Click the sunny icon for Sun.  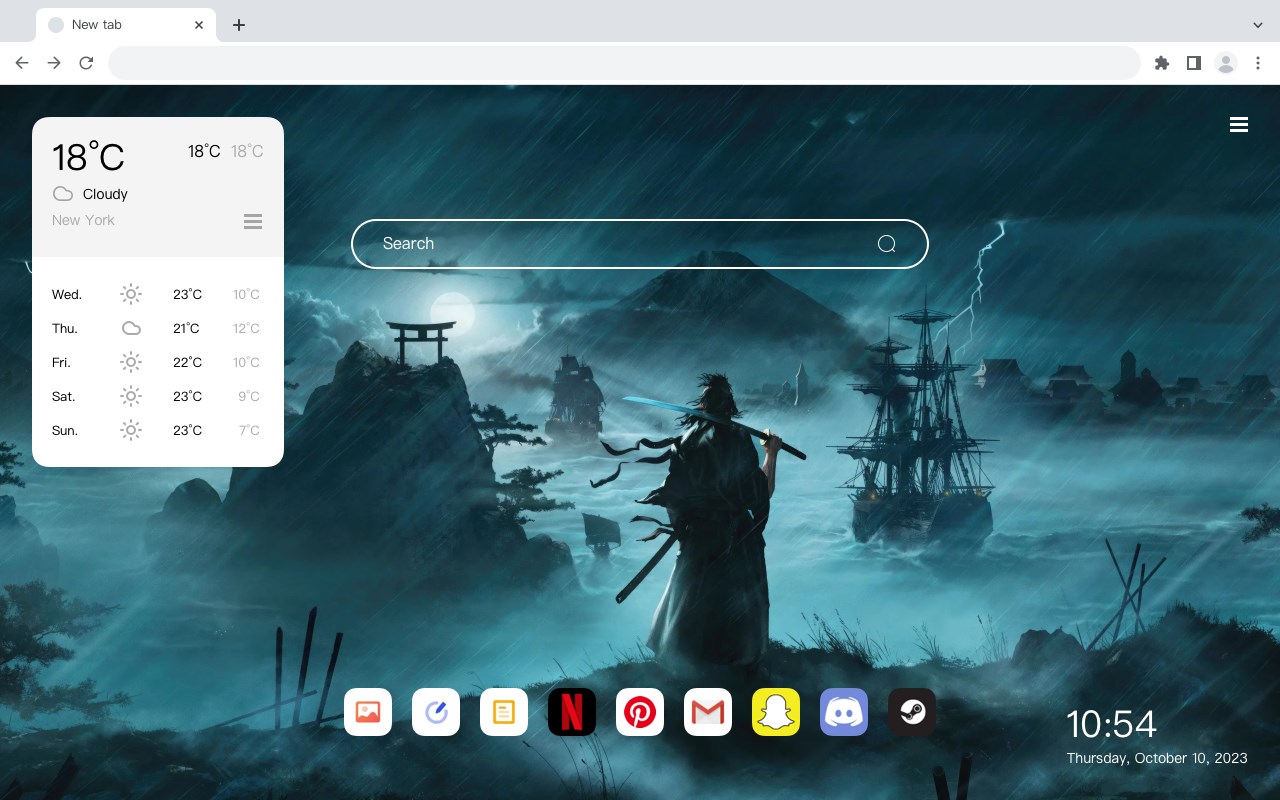coord(131,430)
